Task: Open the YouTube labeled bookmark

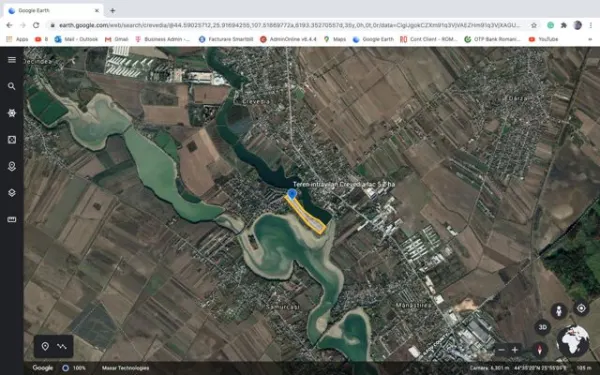Action: click(x=543, y=39)
